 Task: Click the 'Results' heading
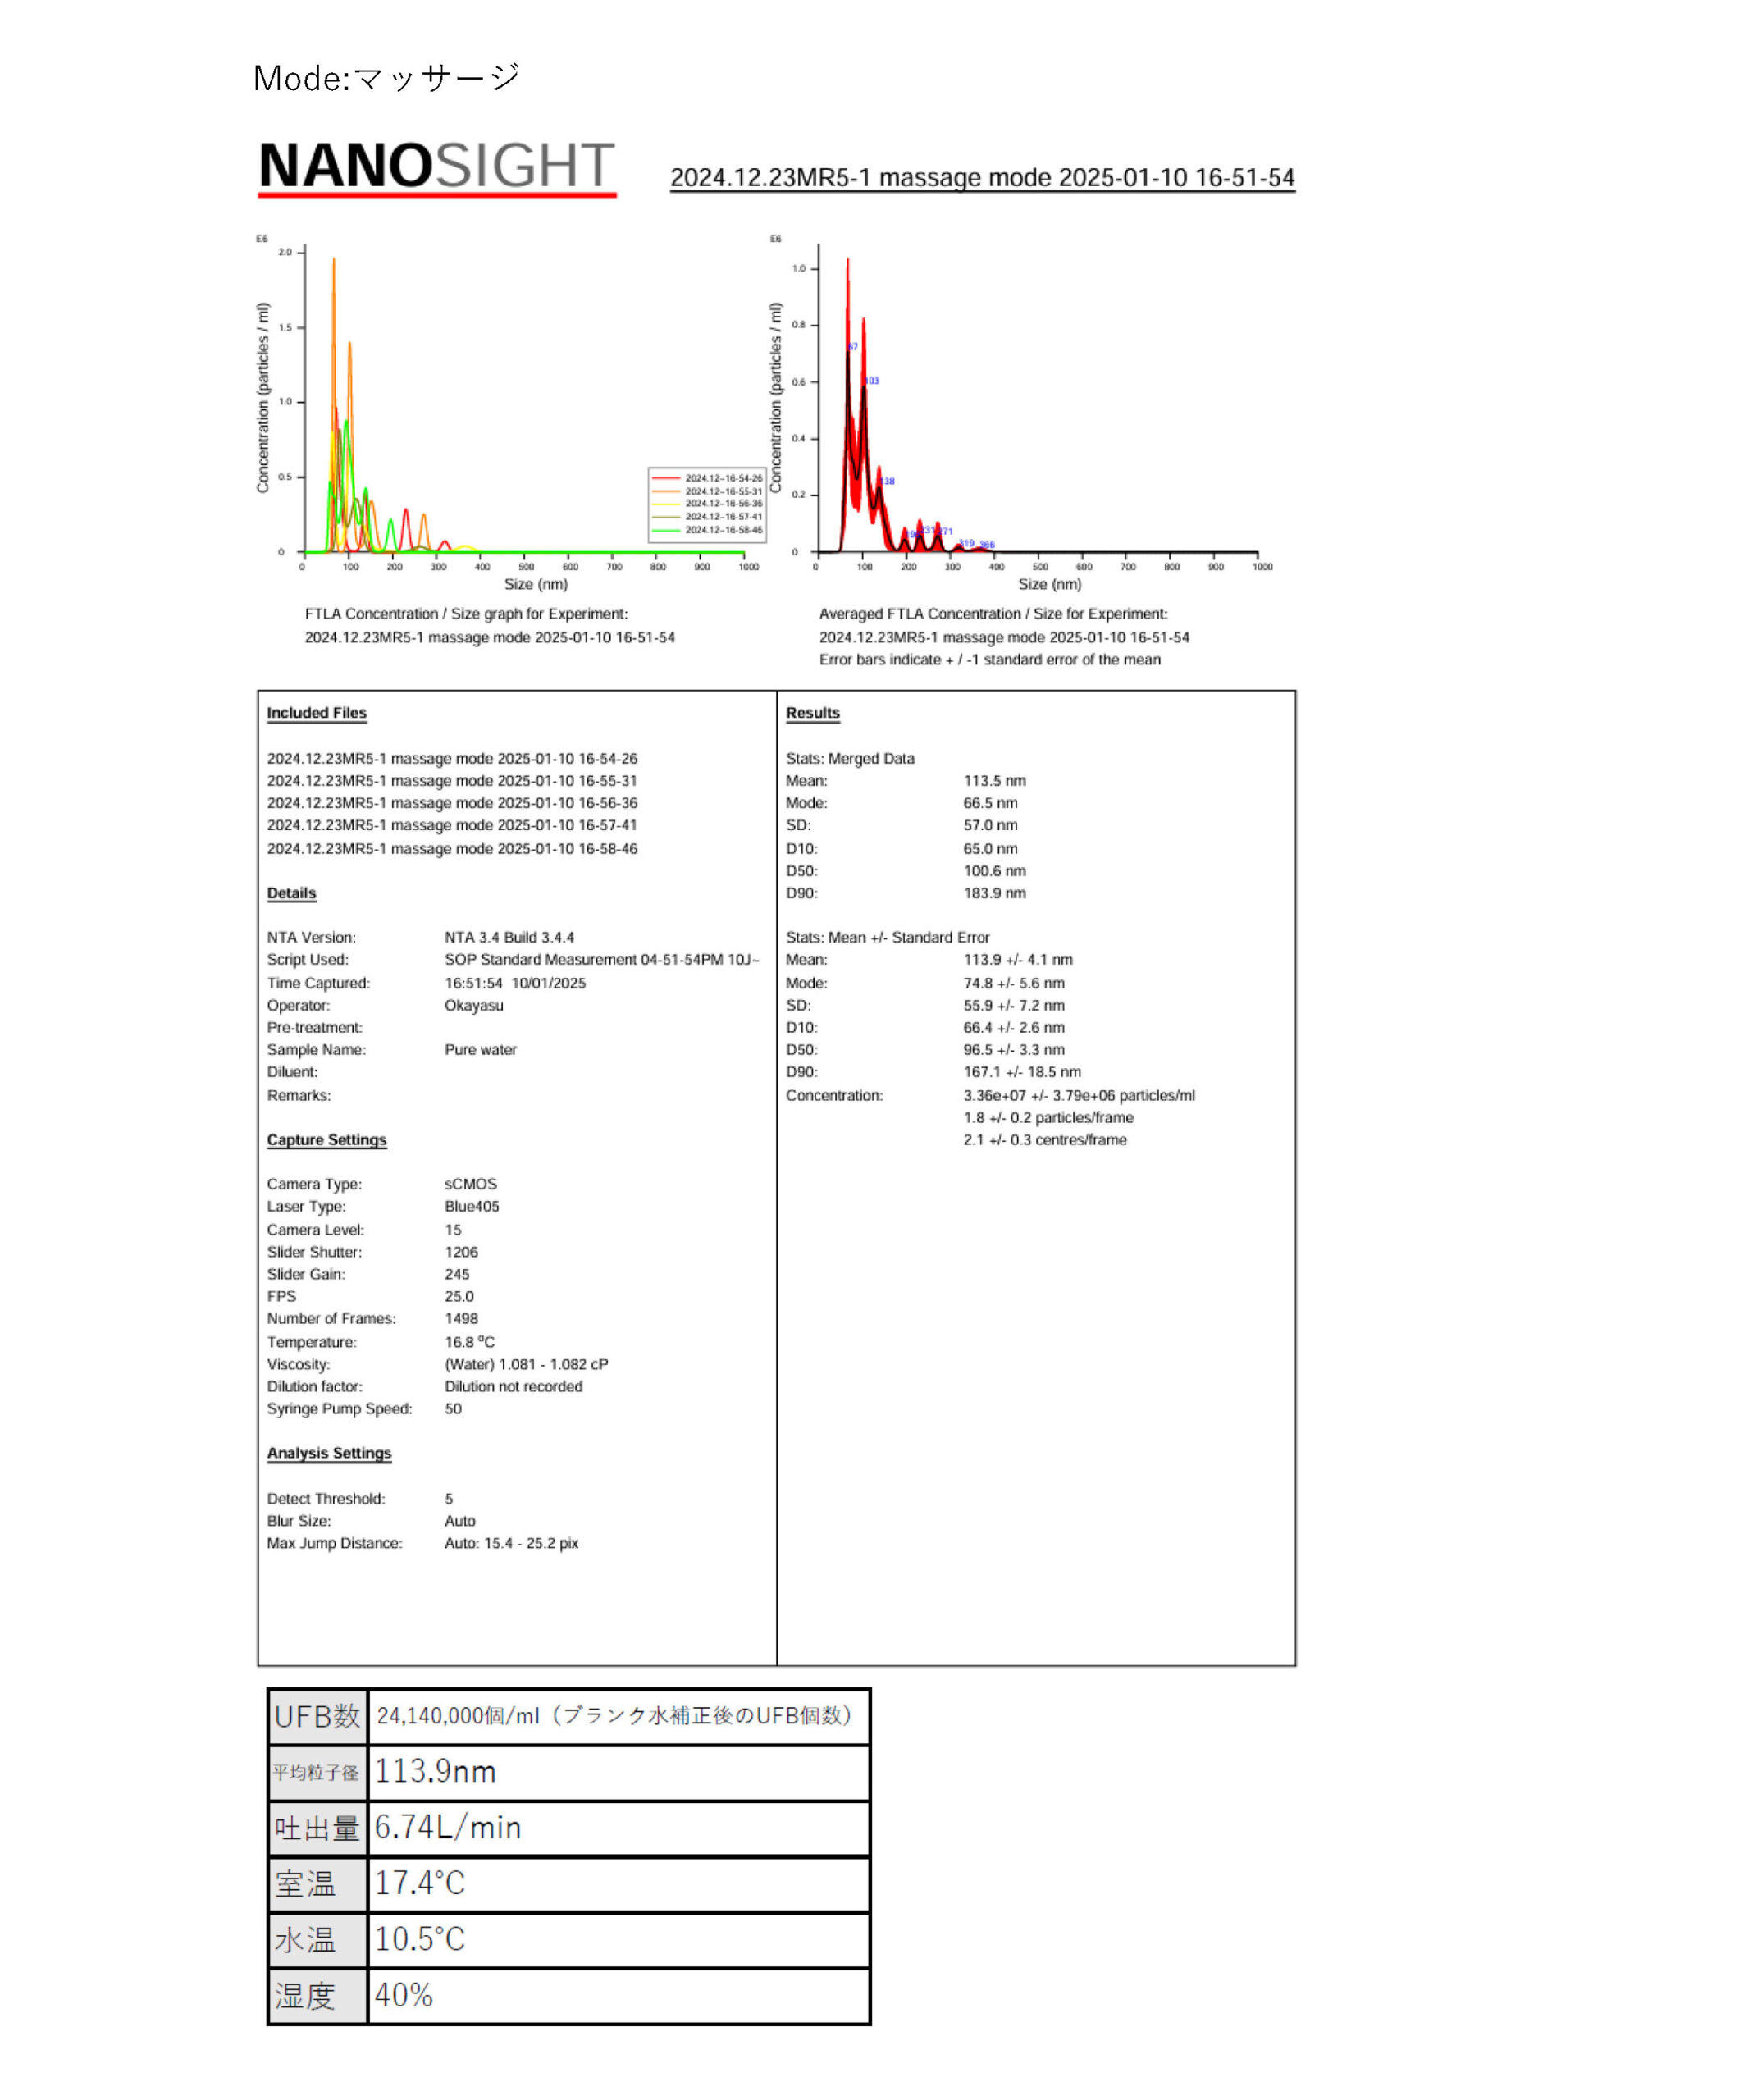(812, 713)
